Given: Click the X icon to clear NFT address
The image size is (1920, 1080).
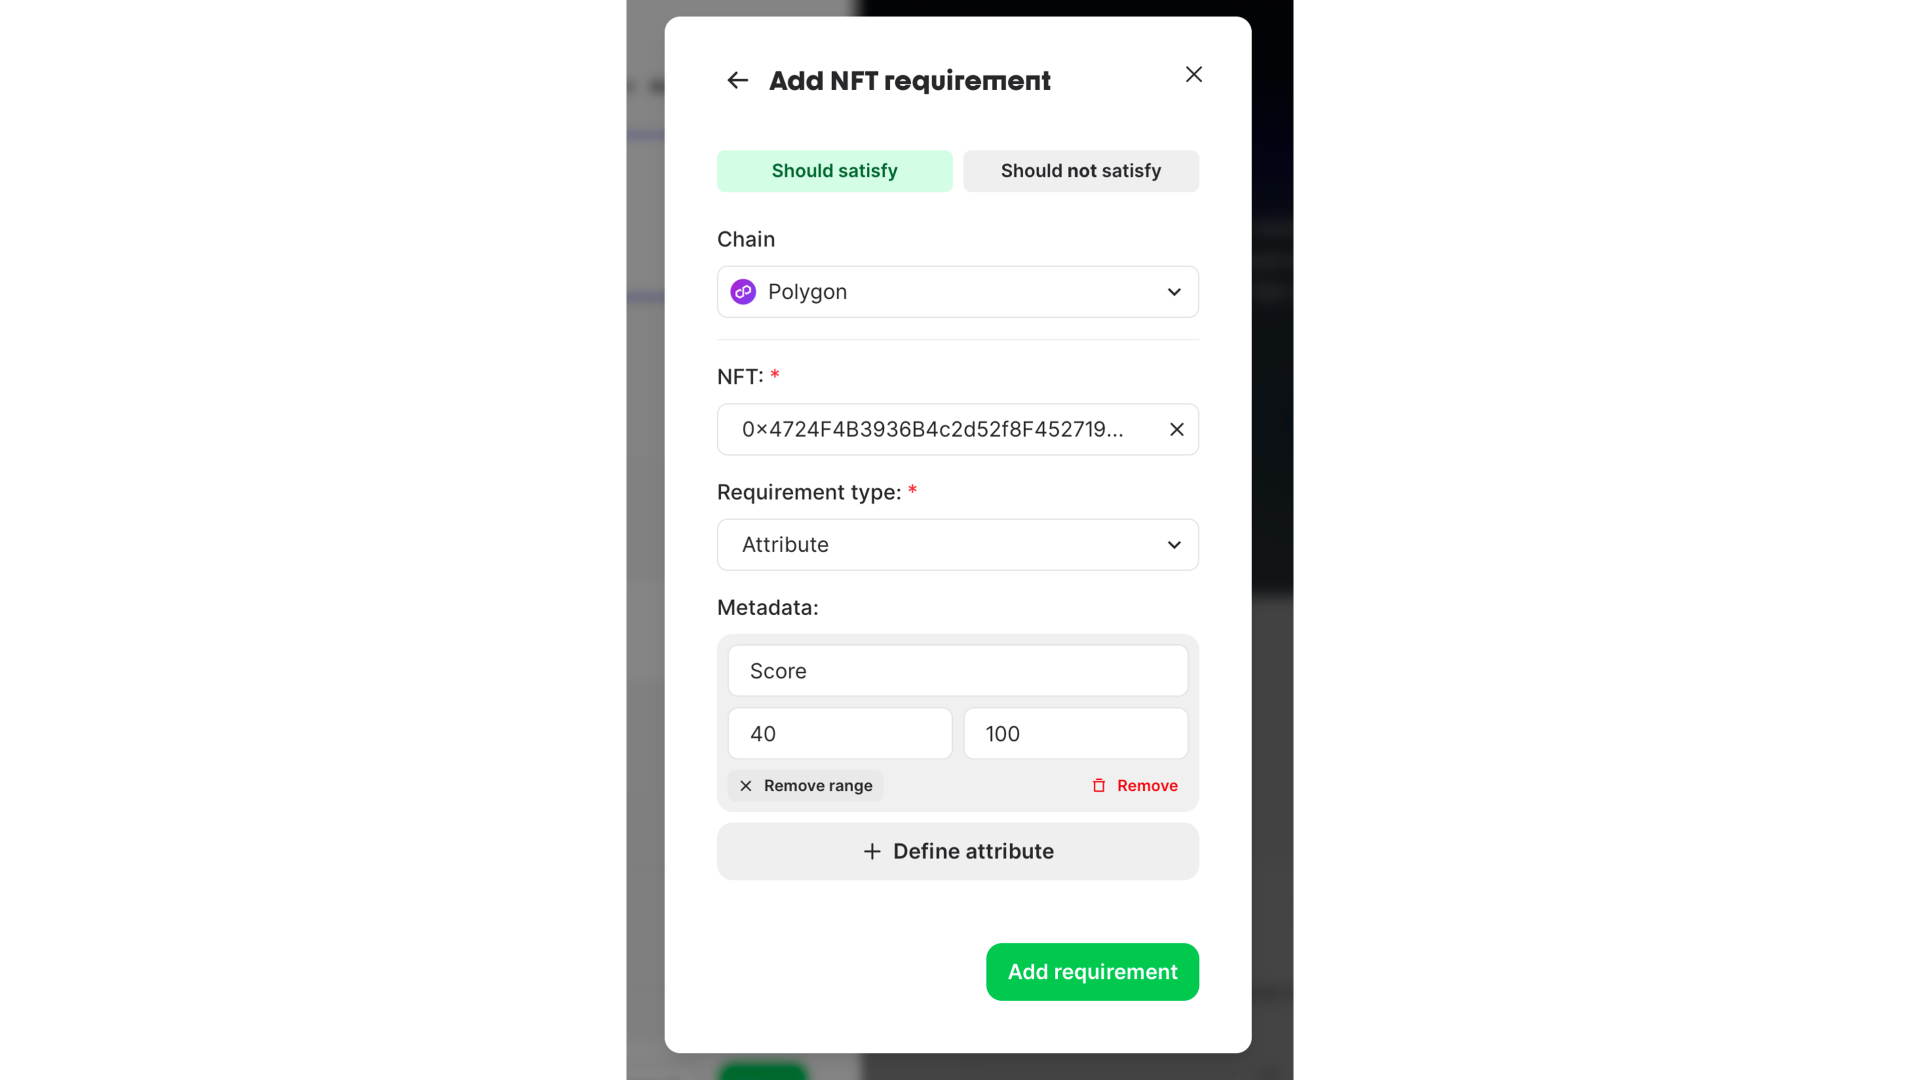Looking at the screenshot, I should pos(1175,429).
